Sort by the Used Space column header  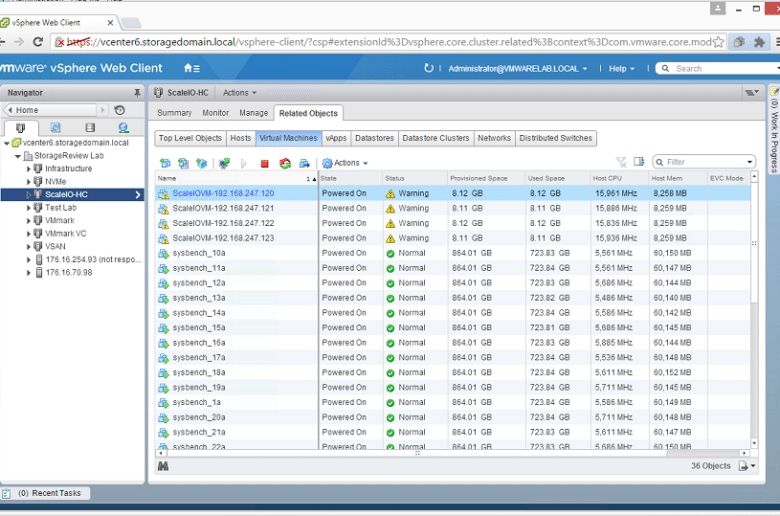point(557,178)
